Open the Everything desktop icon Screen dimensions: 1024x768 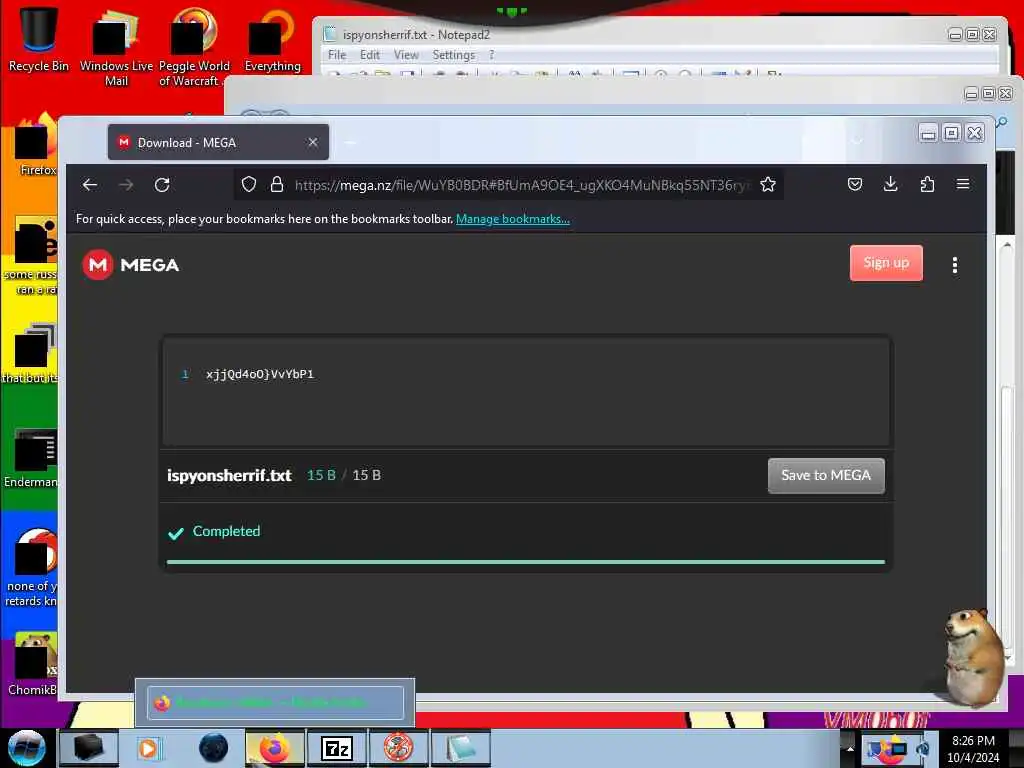point(272,40)
